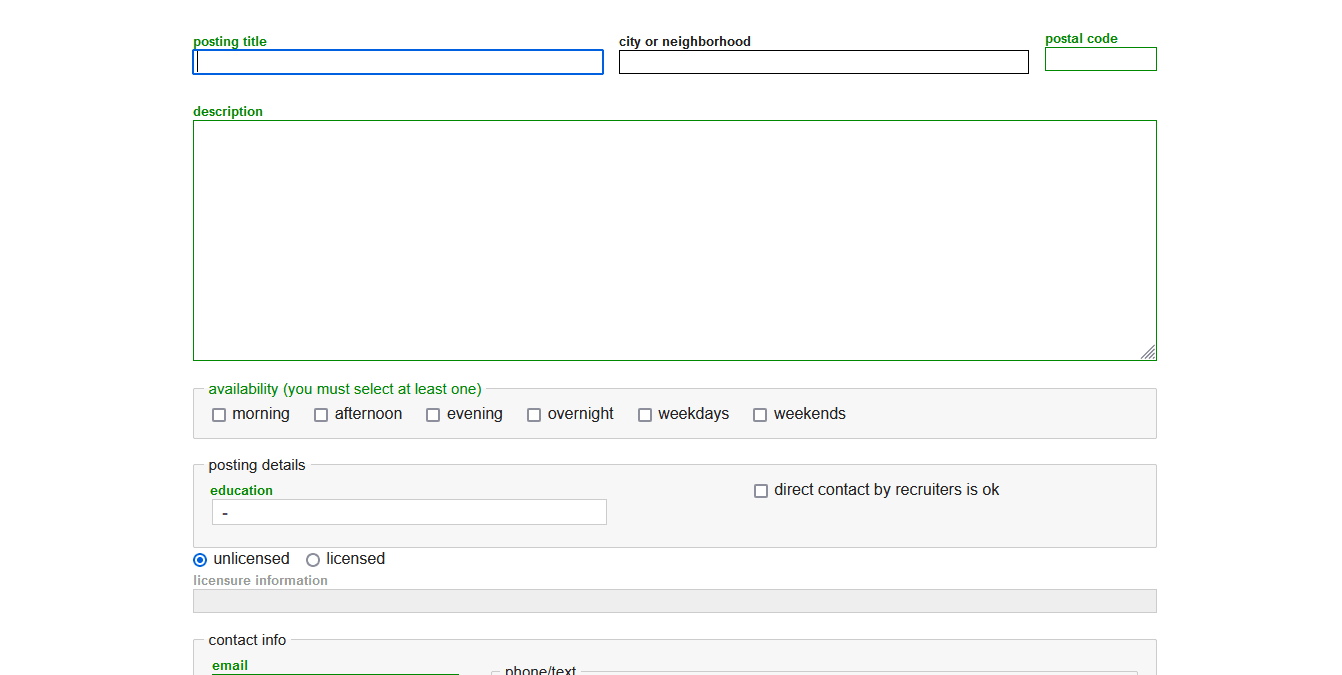Image resolution: width=1342 pixels, height=675 pixels.
Task: Enable evening availability
Action: [433, 415]
